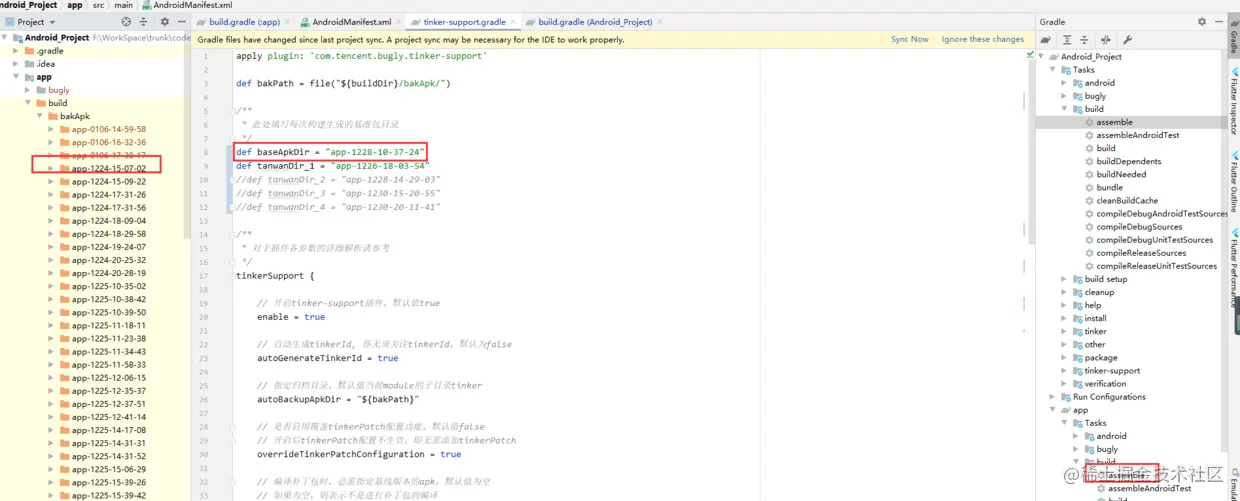
Task: Expand the app-1224-17-31-26 folder
Action: [x=51, y=195]
